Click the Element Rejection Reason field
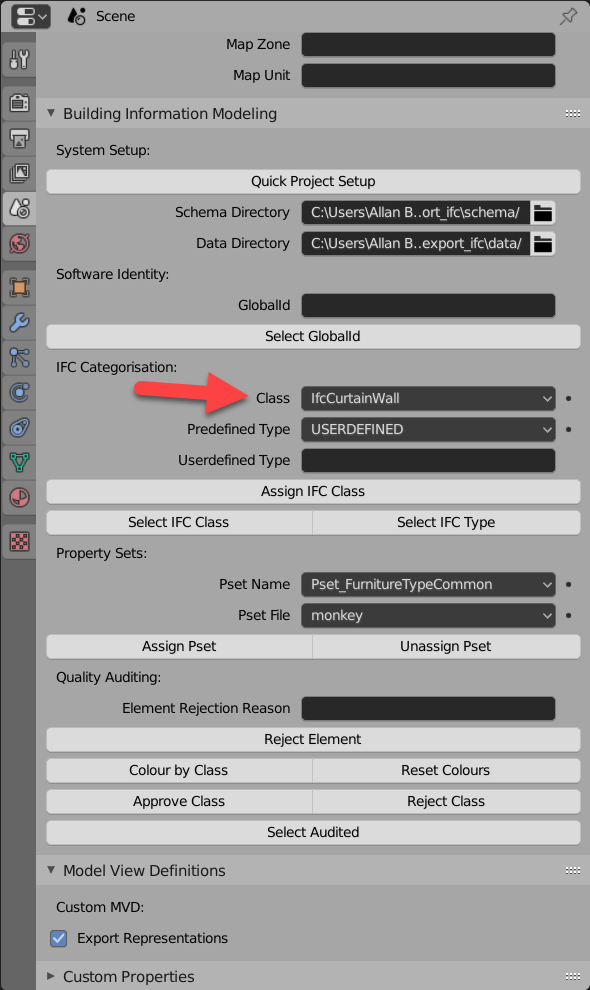Screen dimensions: 590x990 pyautogui.click(x=428, y=708)
